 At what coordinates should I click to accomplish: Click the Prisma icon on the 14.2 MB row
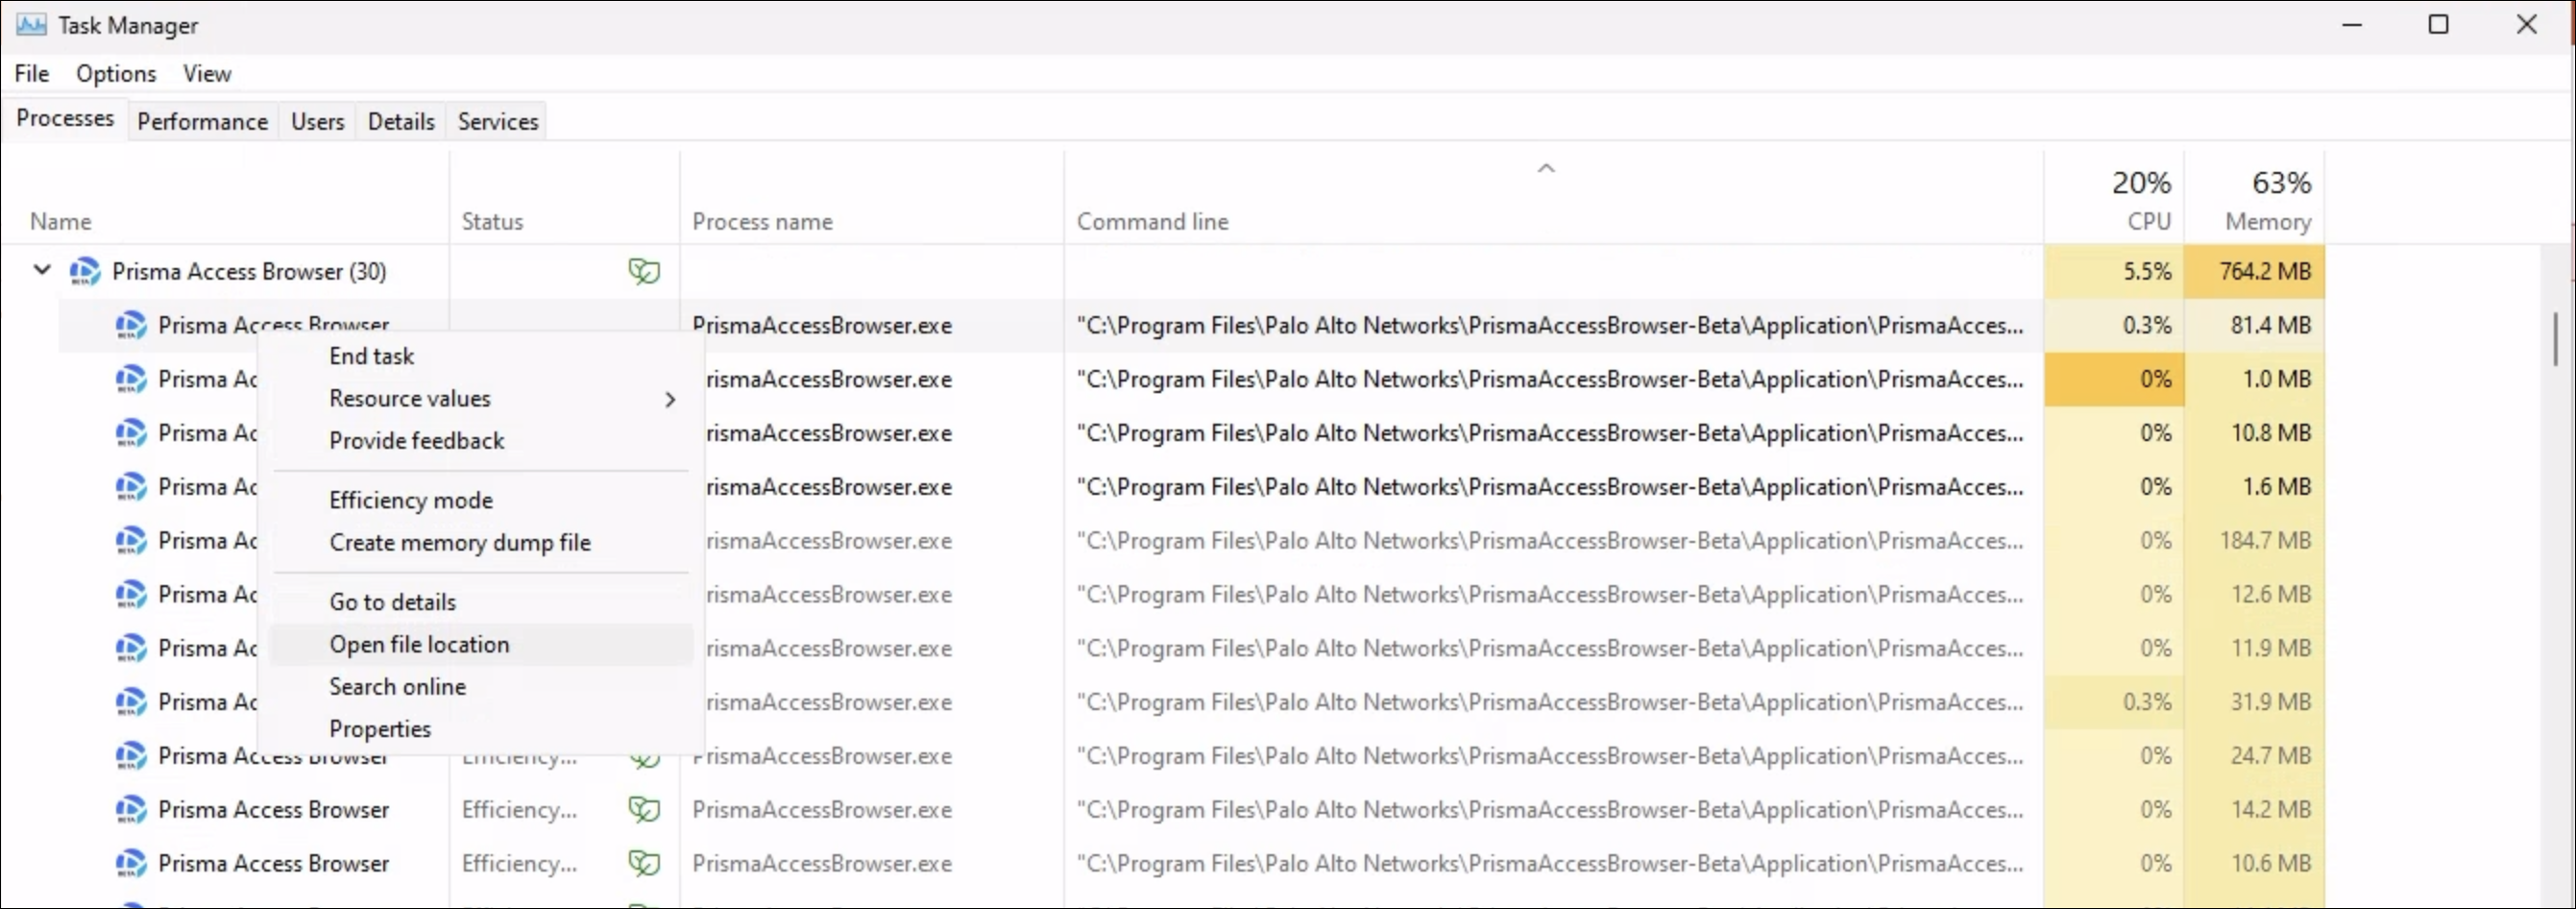(131, 809)
